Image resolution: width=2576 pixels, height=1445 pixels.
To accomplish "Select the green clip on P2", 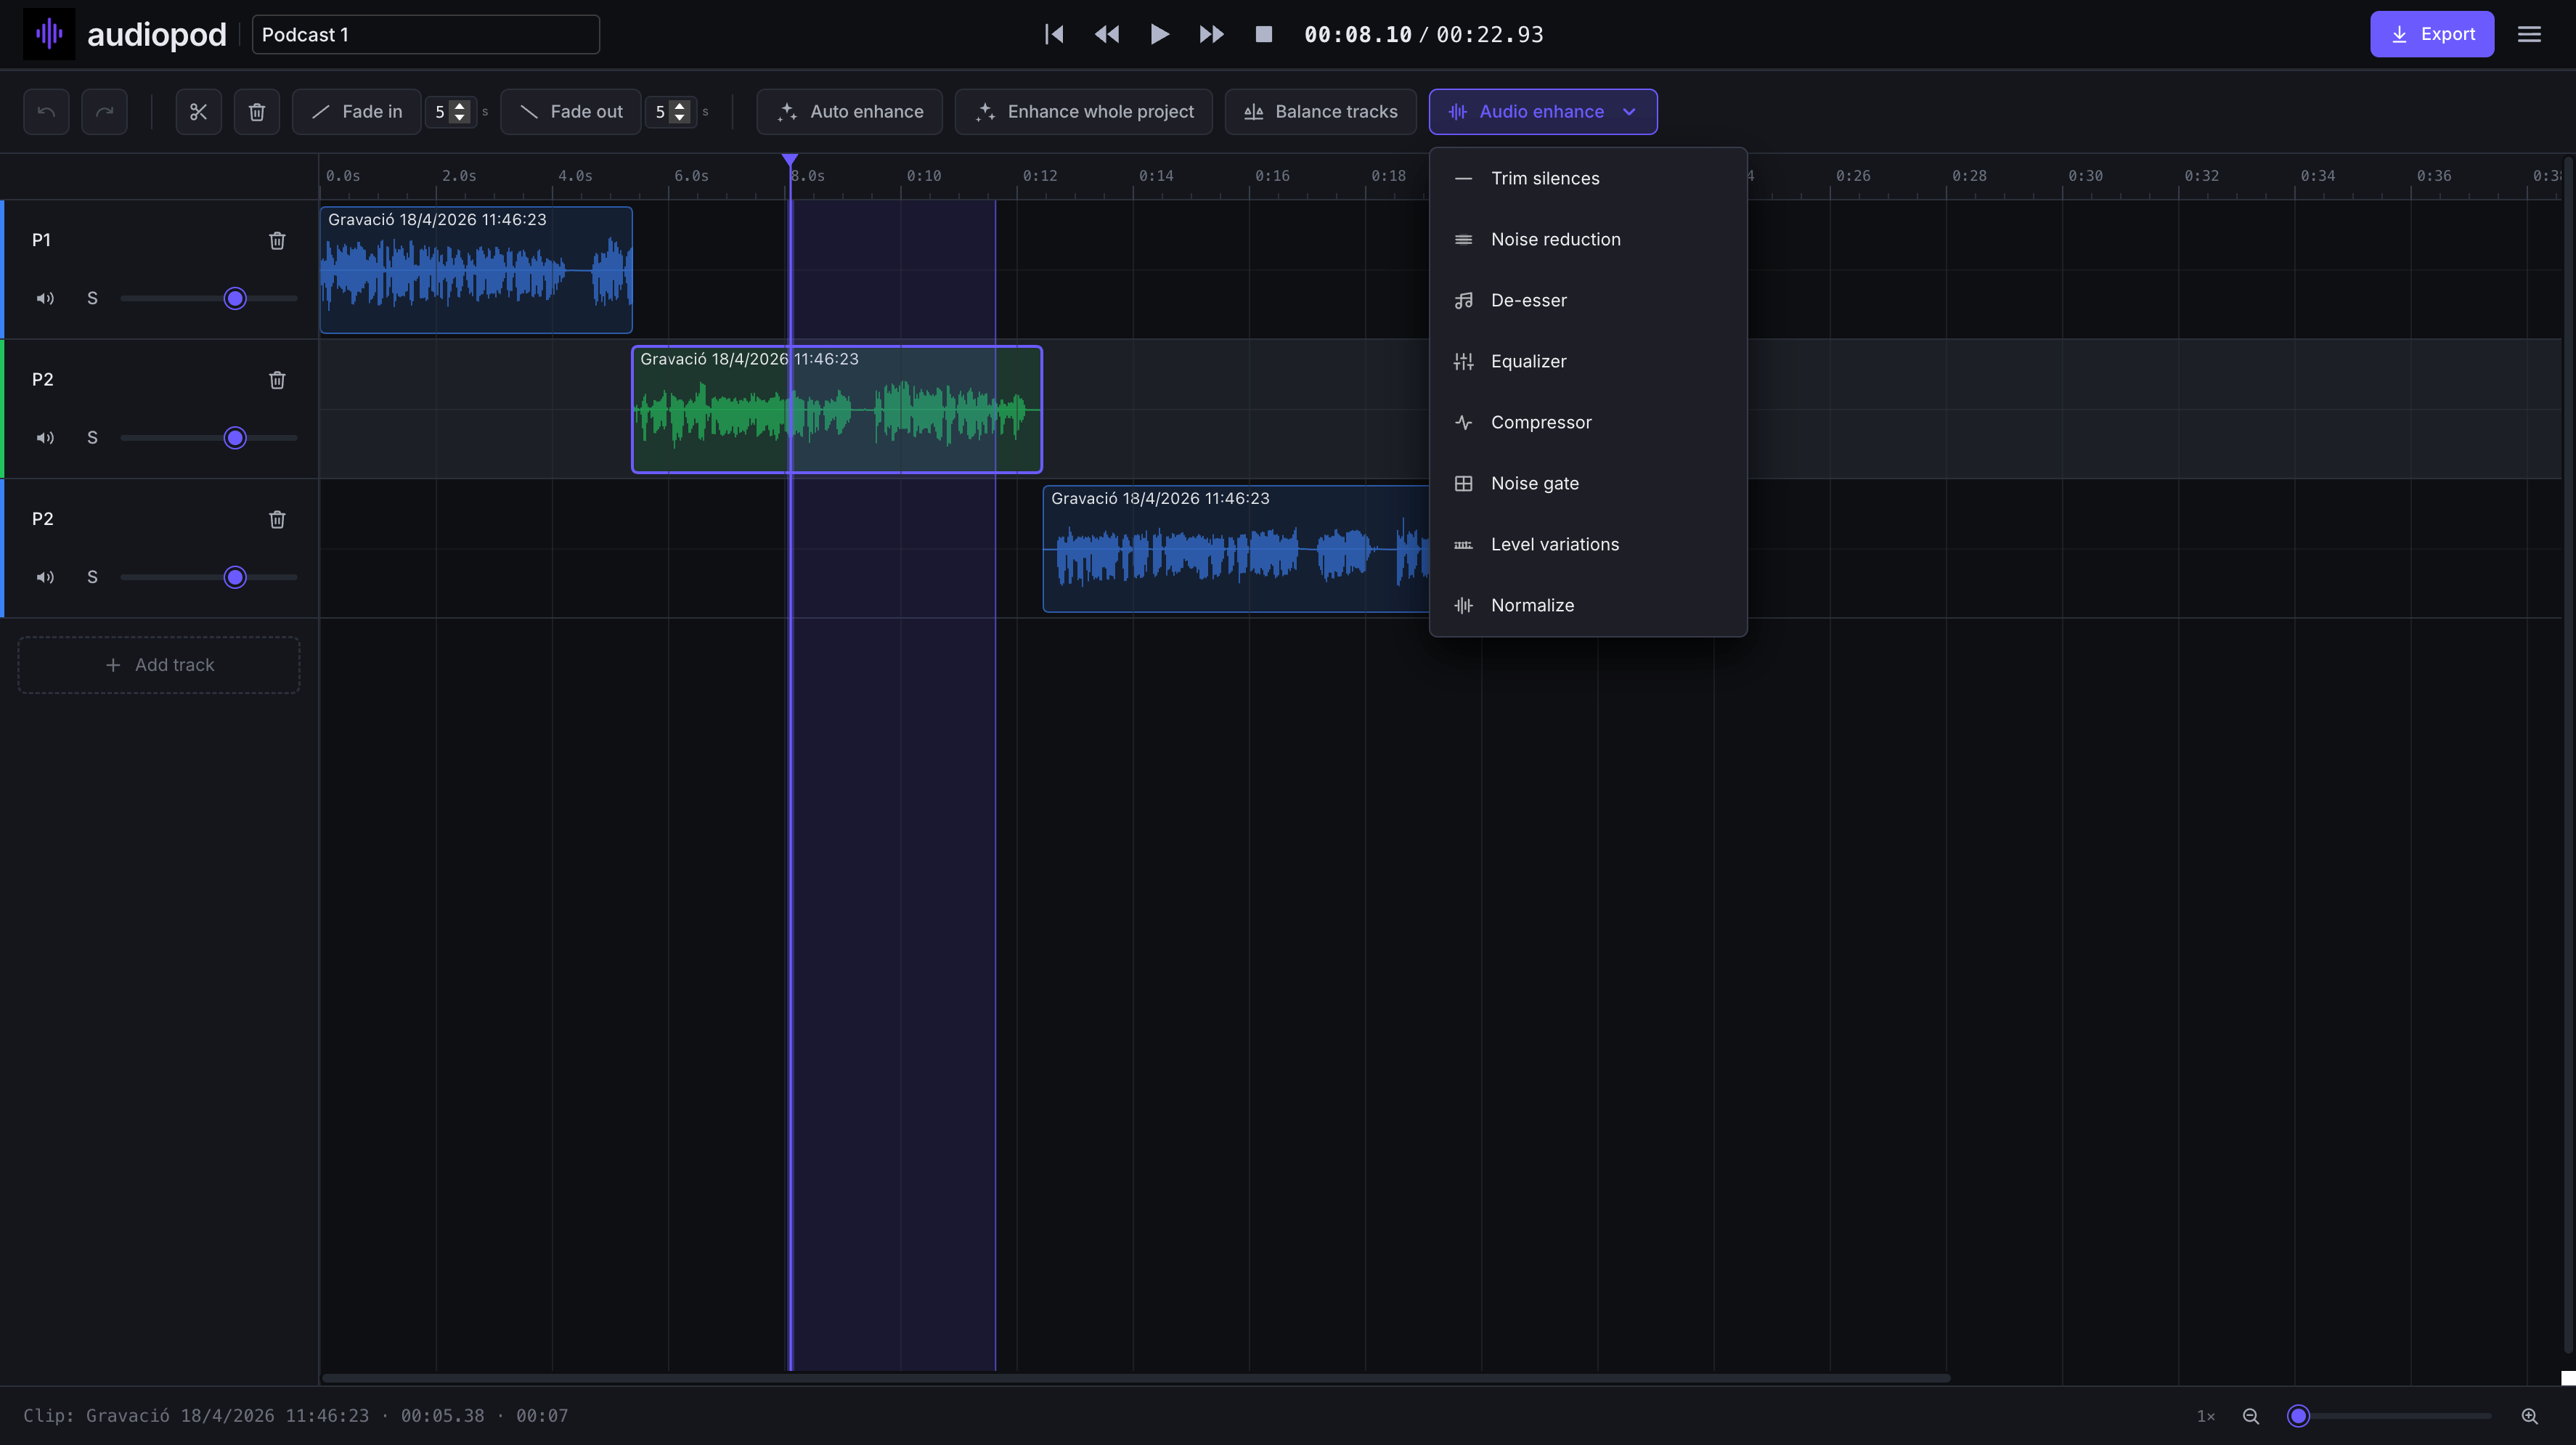I will tap(837, 409).
